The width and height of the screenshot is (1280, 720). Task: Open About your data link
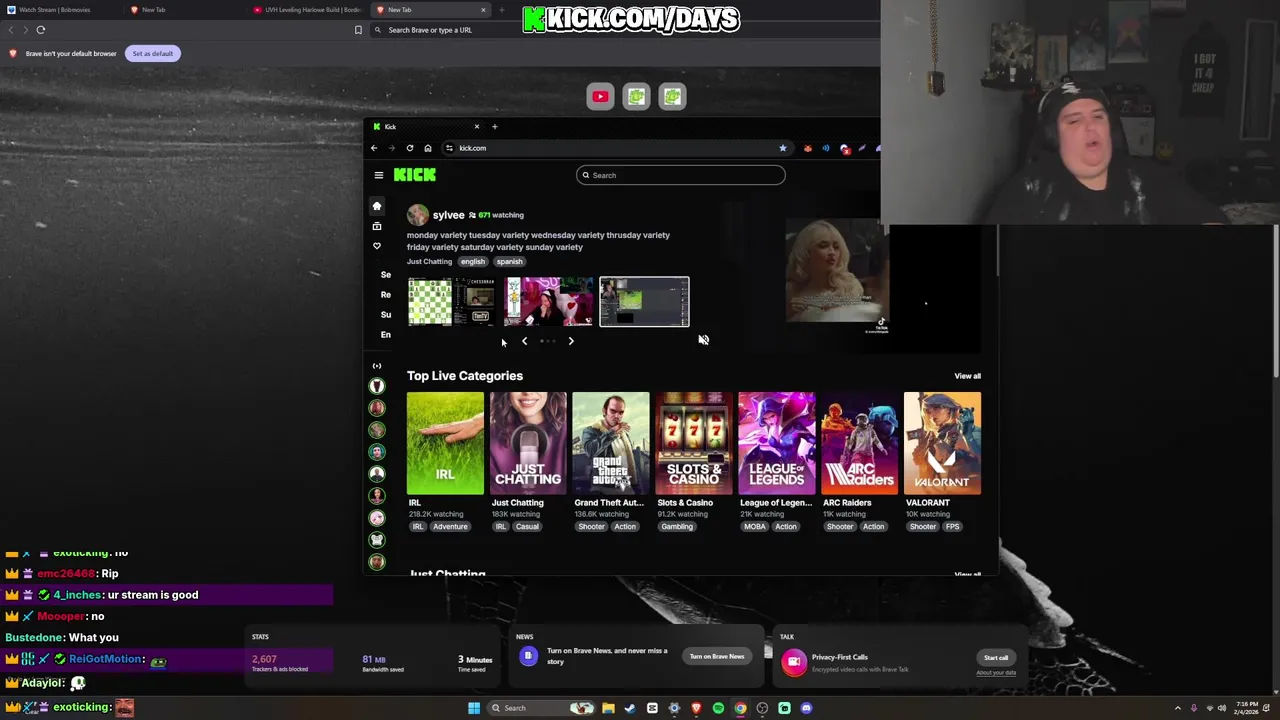coord(996,673)
